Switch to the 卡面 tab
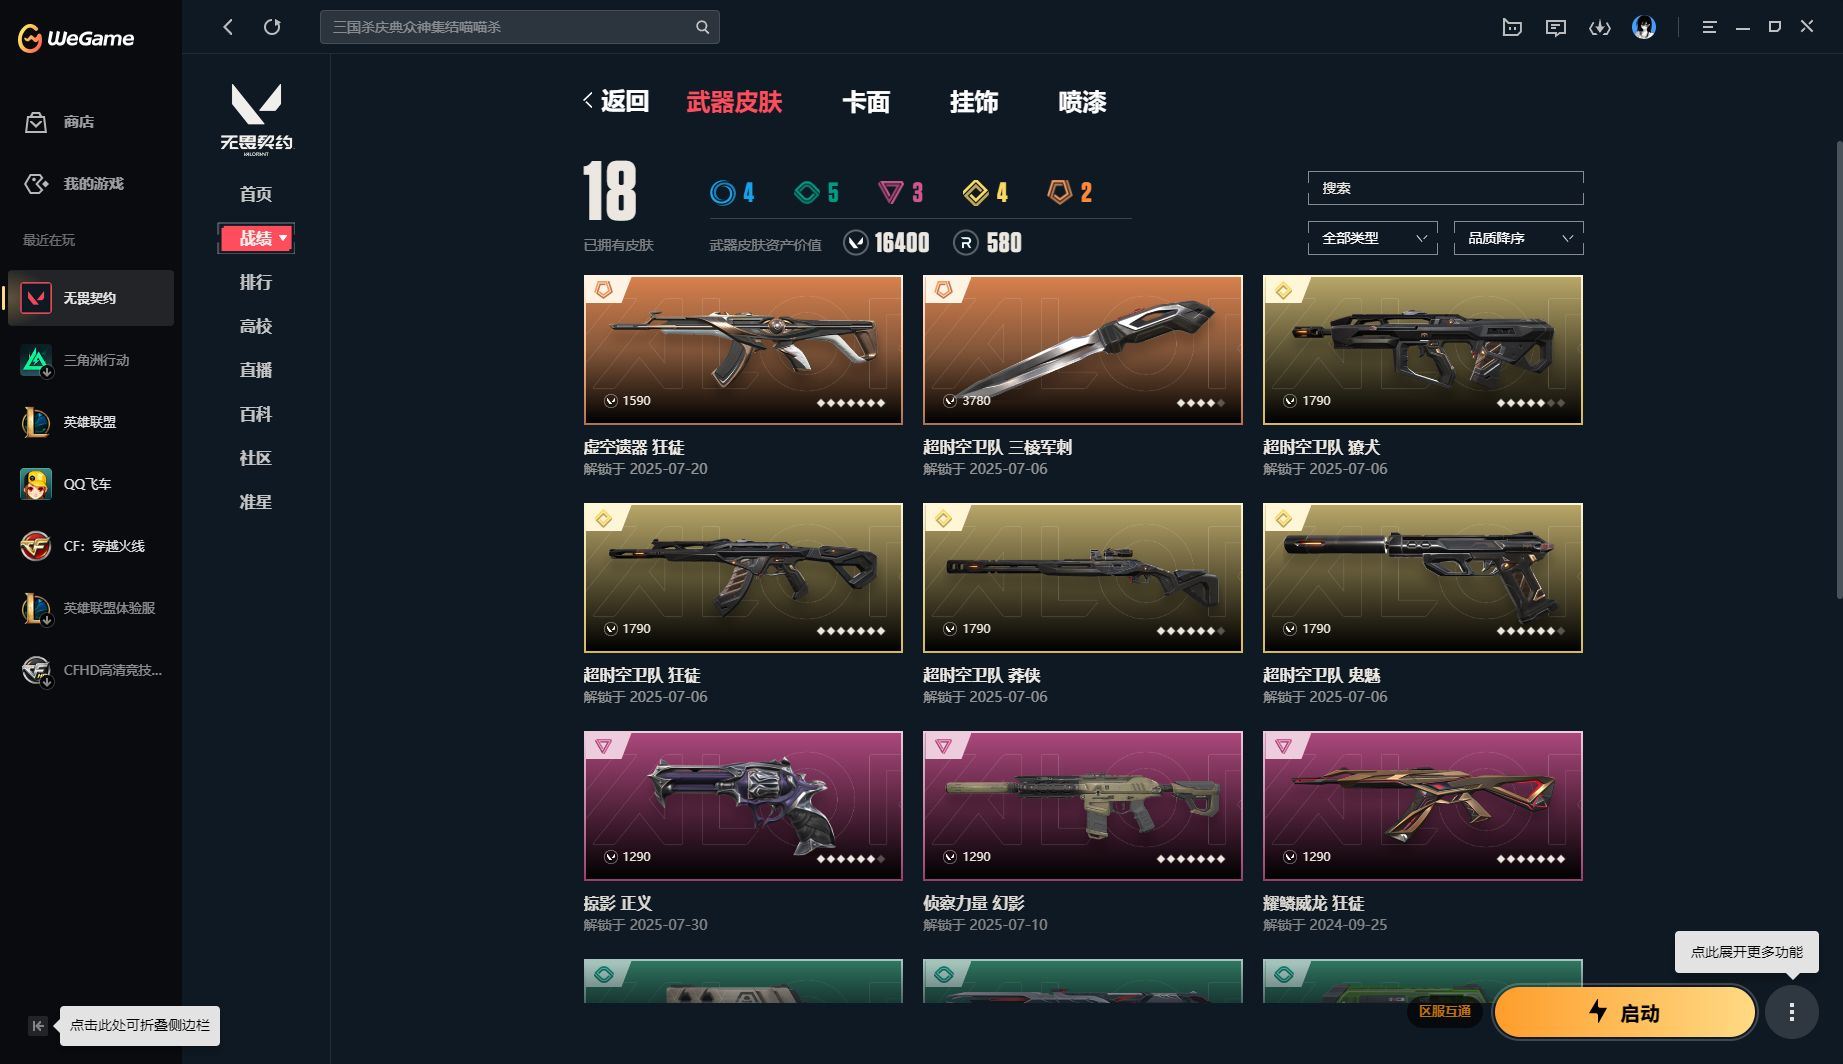Image resolution: width=1843 pixels, height=1064 pixels. tap(865, 102)
